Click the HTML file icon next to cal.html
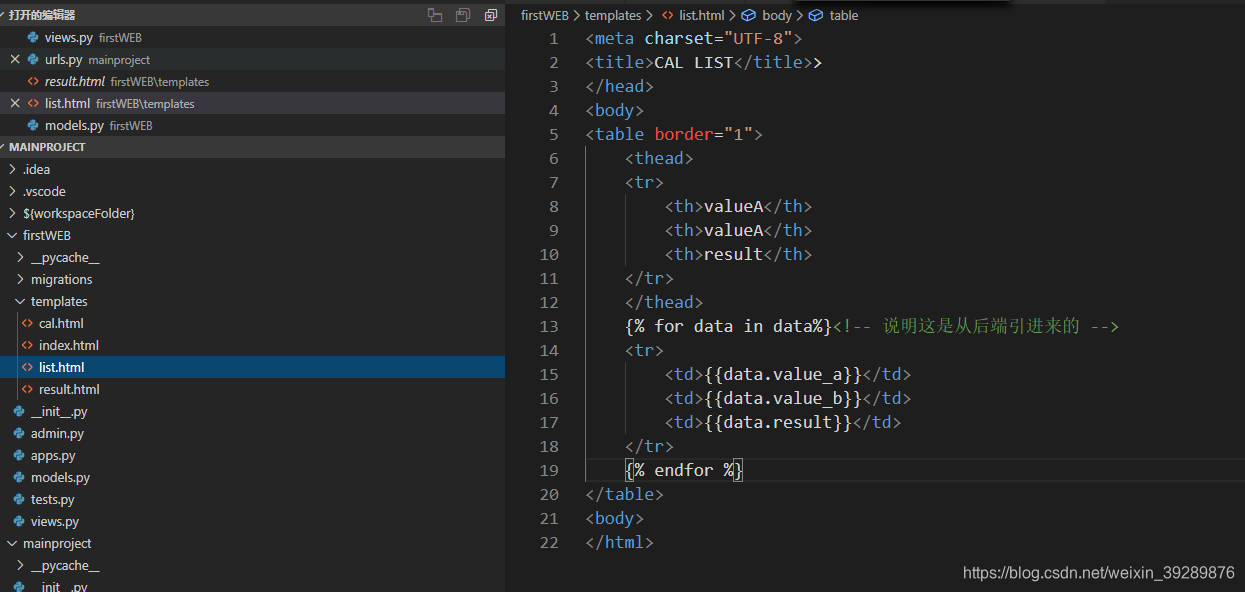This screenshot has width=1245, height=592. click(27, 323)
